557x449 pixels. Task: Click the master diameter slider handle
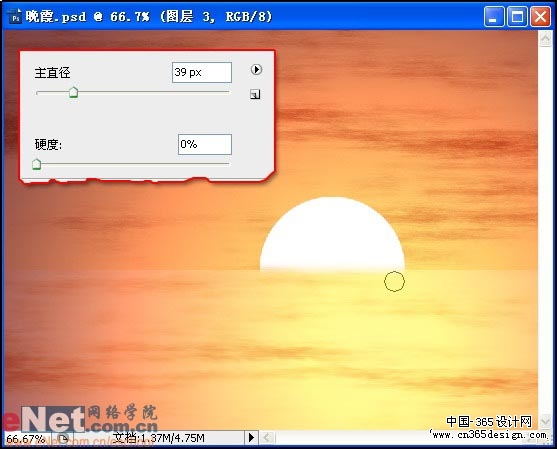click(73, 92)
